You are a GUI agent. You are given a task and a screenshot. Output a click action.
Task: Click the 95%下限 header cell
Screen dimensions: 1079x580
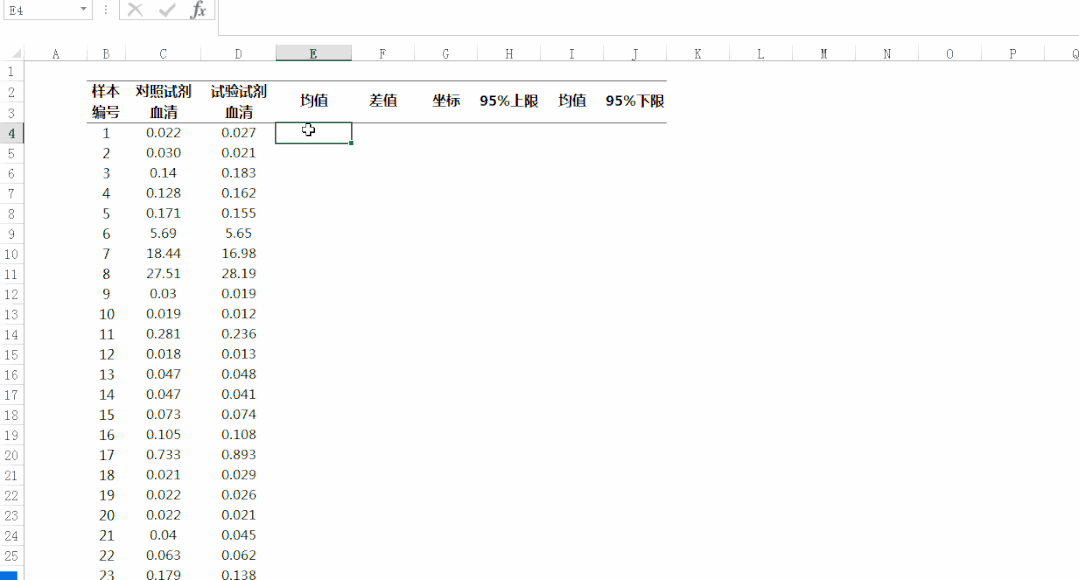[x=635, y=101]
